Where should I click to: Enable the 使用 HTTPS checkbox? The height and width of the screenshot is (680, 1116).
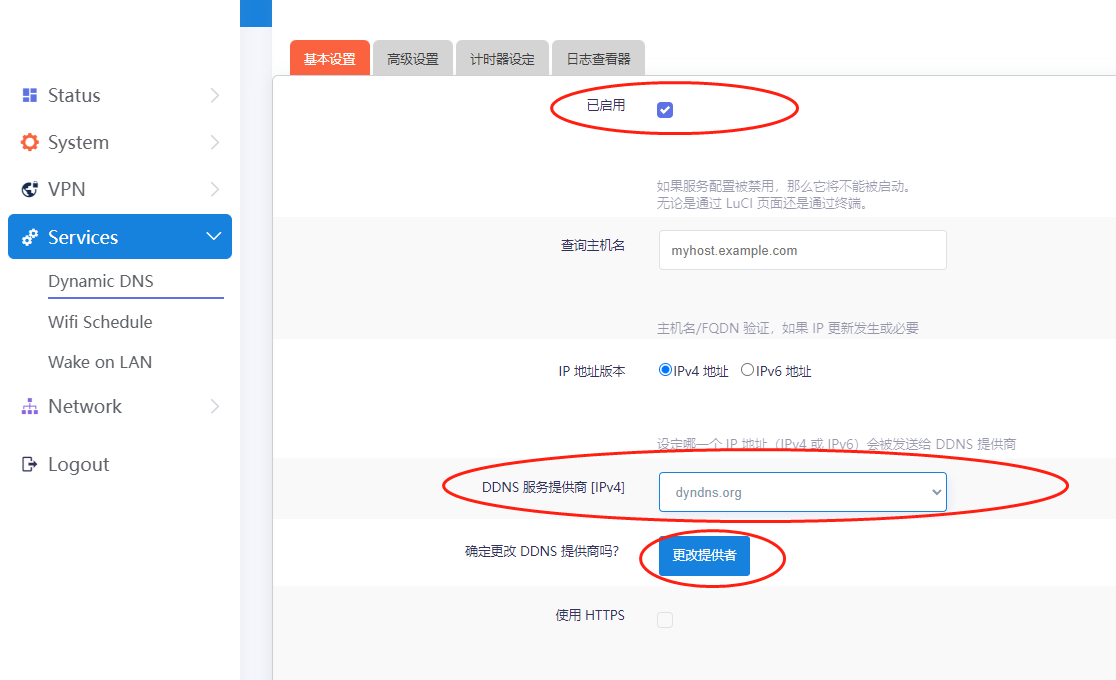(x=665, y=620)
